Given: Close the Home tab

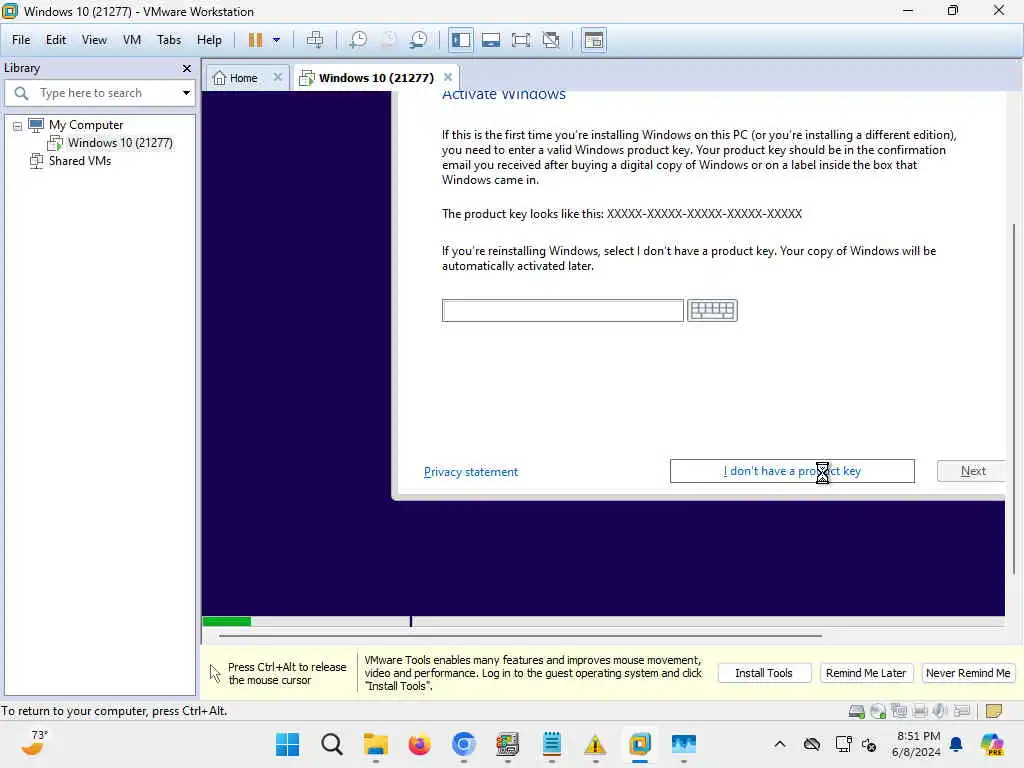Looking at the screenshot, I should [x=278, y=77].
